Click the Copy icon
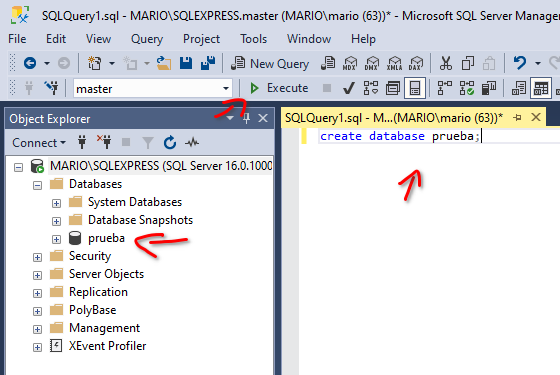The image size is (560, 375). point(468,64)
